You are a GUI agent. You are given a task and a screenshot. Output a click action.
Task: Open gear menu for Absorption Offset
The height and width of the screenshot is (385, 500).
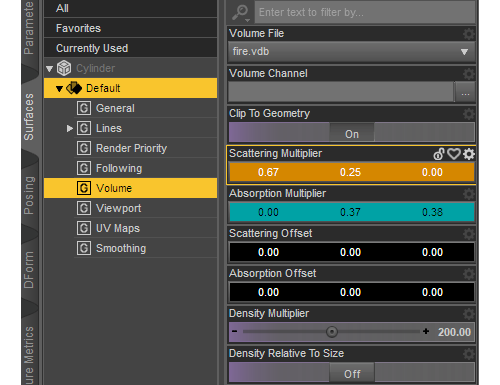click(469, 274)
